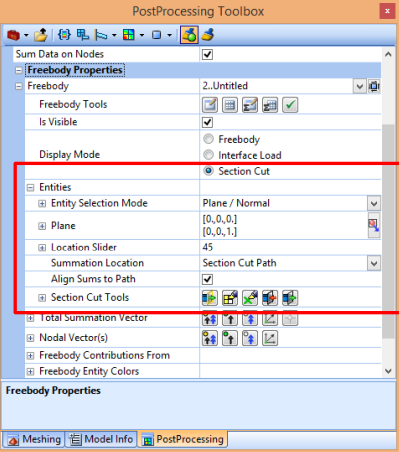Click the Plane coordinates value [0.,0.,0.]
Viewport: 399px width, 452px height.
(x=220, y=219)
